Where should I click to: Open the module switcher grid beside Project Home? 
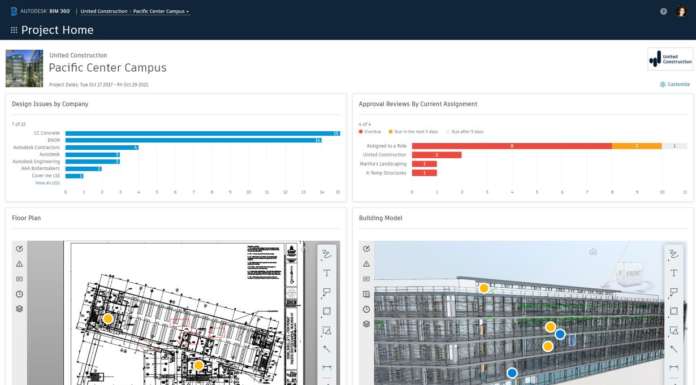(14, 30)
